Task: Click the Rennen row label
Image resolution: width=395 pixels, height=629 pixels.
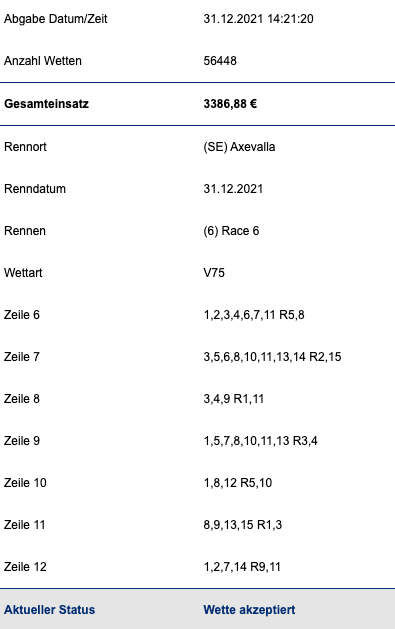Action: [25, 231]
